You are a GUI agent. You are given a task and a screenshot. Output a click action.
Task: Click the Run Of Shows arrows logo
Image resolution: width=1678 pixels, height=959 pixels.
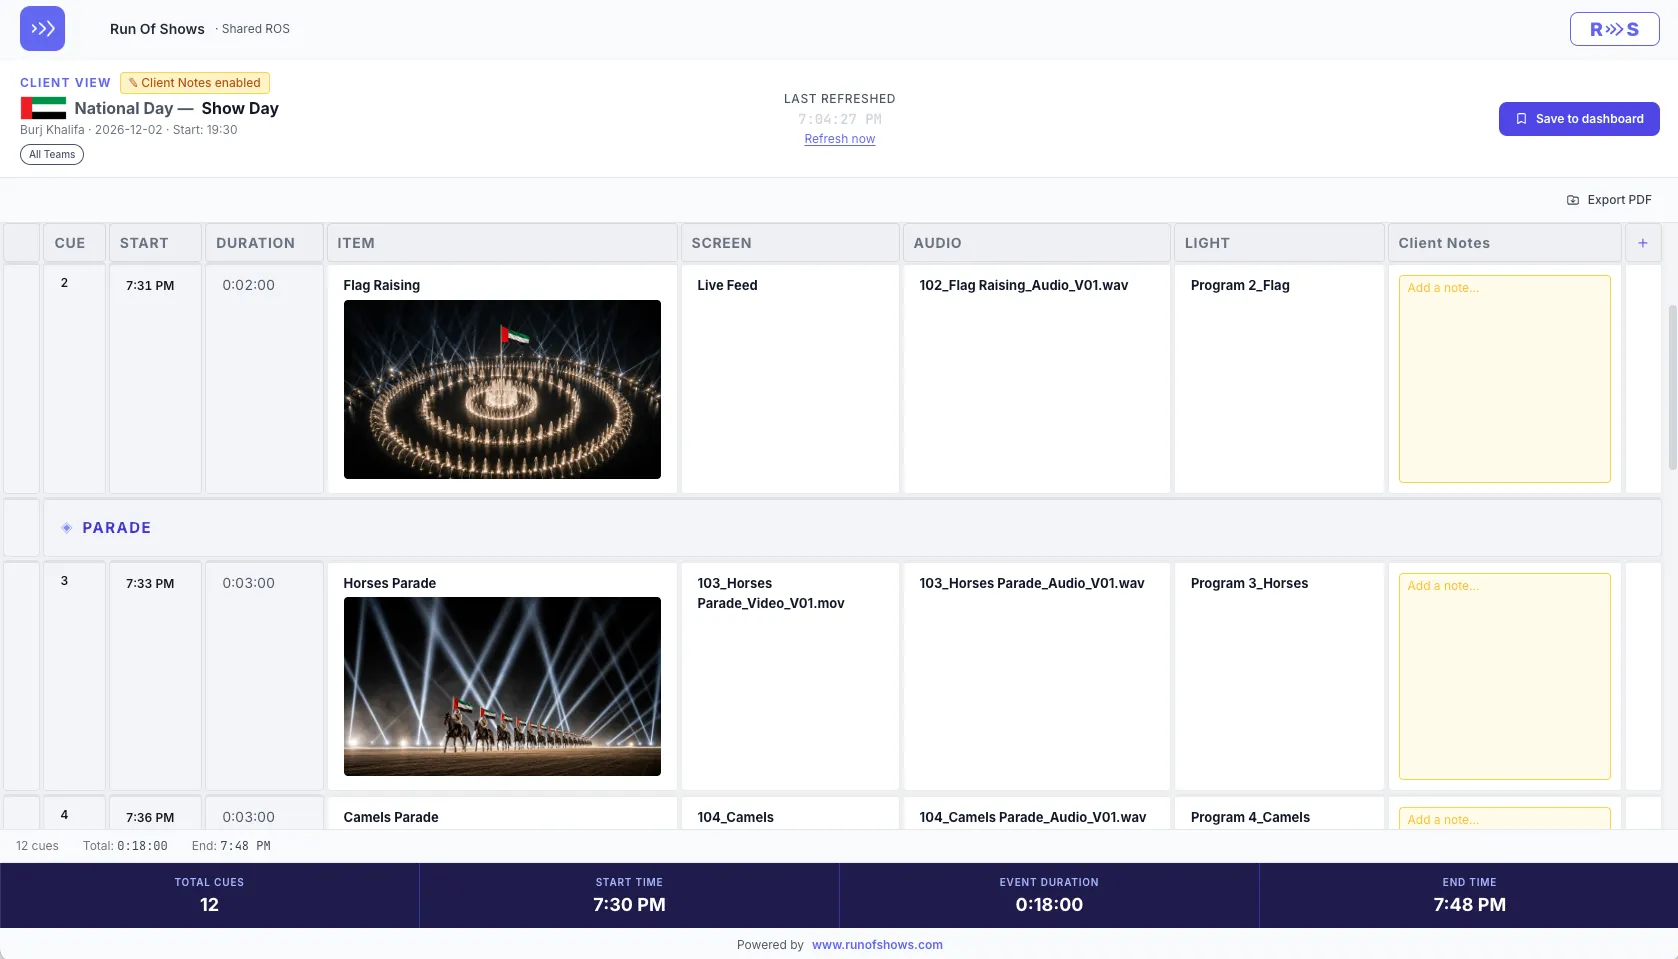[x=42, y=29]
